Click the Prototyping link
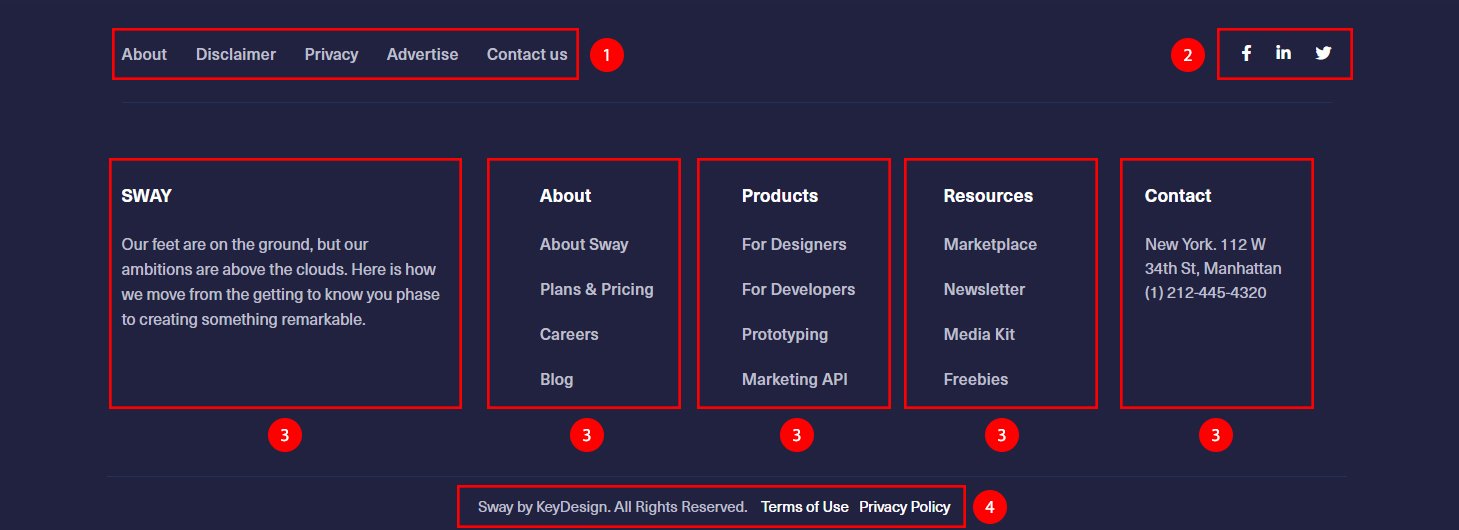This screenshot has width=1459, height=530. (x=784, y=335)
